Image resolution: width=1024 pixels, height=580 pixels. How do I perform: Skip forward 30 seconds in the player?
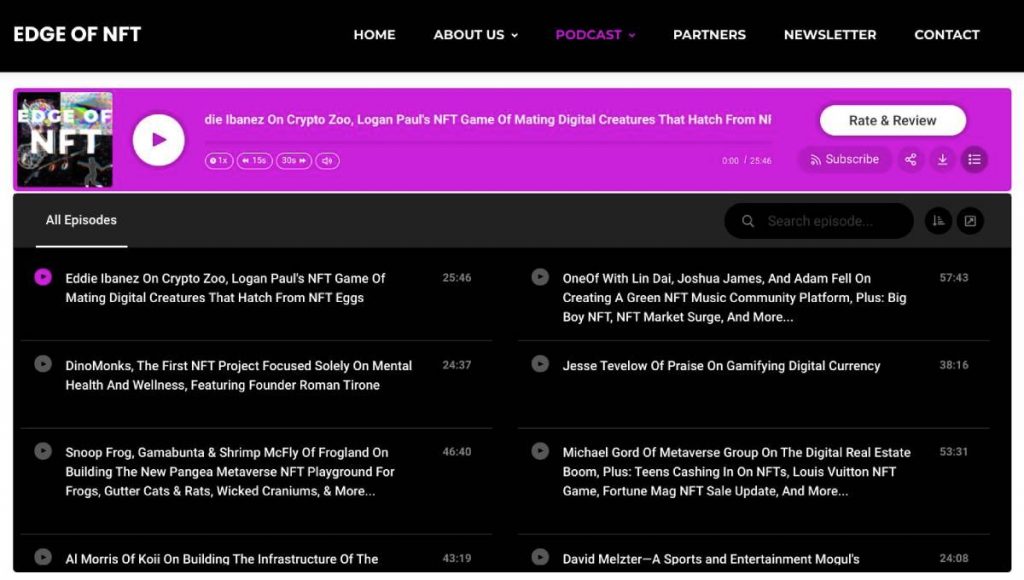[294, 161]
